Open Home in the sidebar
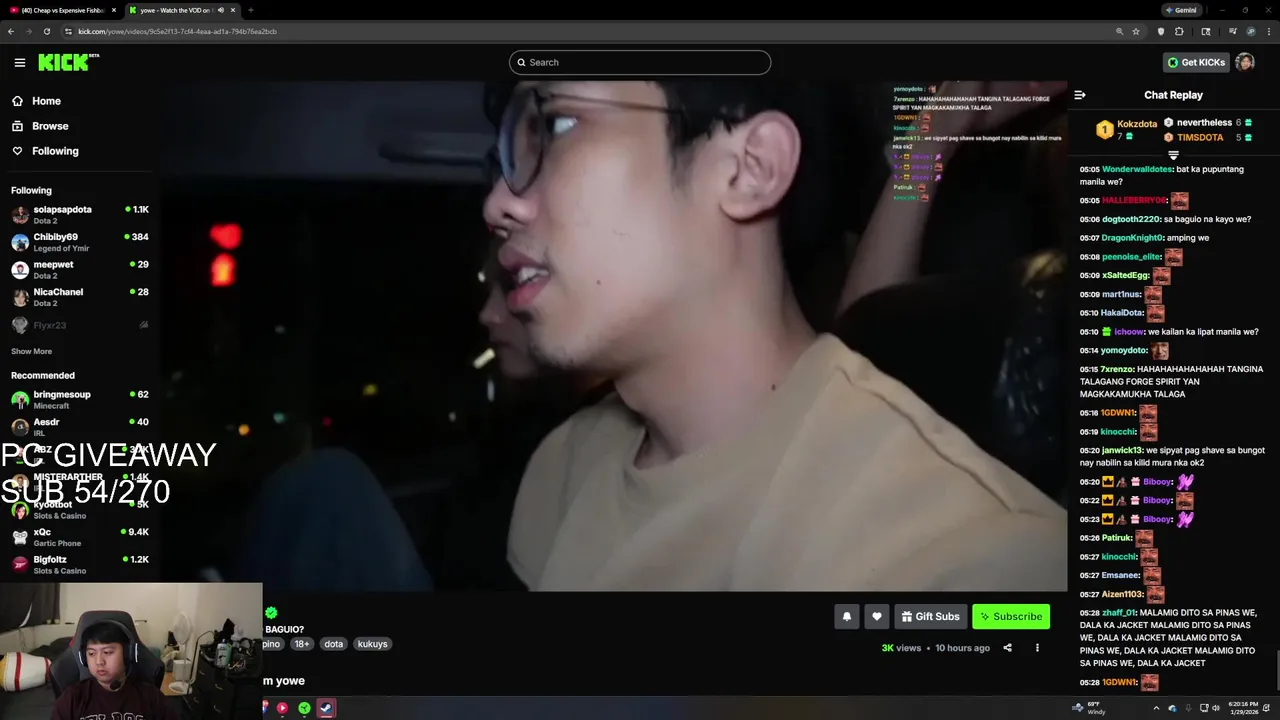Image resolution: width=1280 pixels, height=720 pixels. (46, 101)
